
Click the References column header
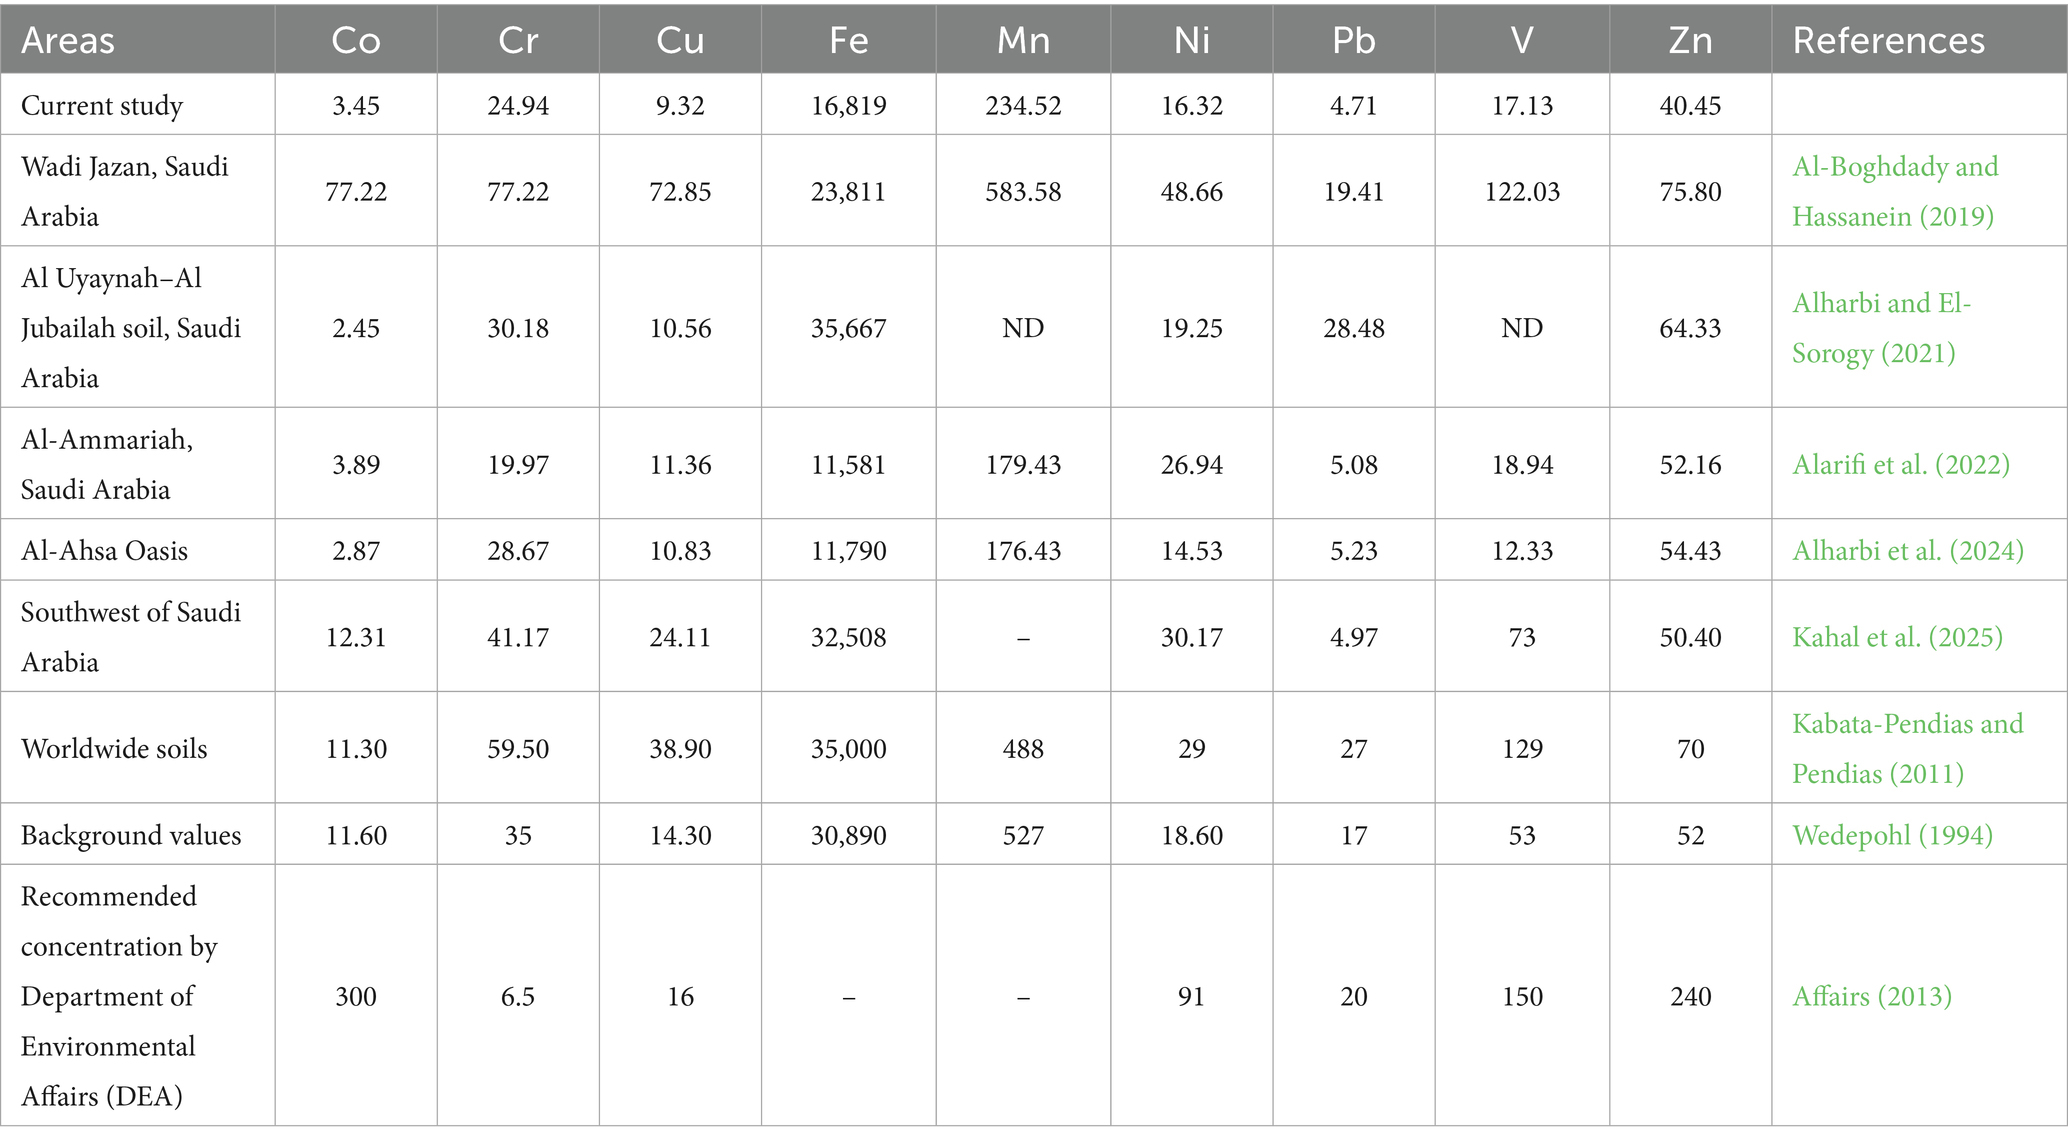(x=1888, y=40)
